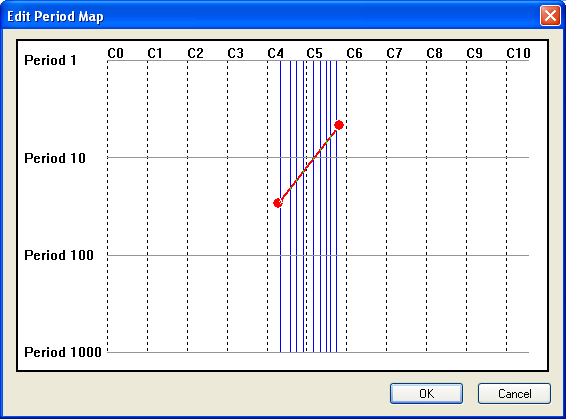Click the red line between control points
Screen dimensions: 566x419
pos(308,164)
